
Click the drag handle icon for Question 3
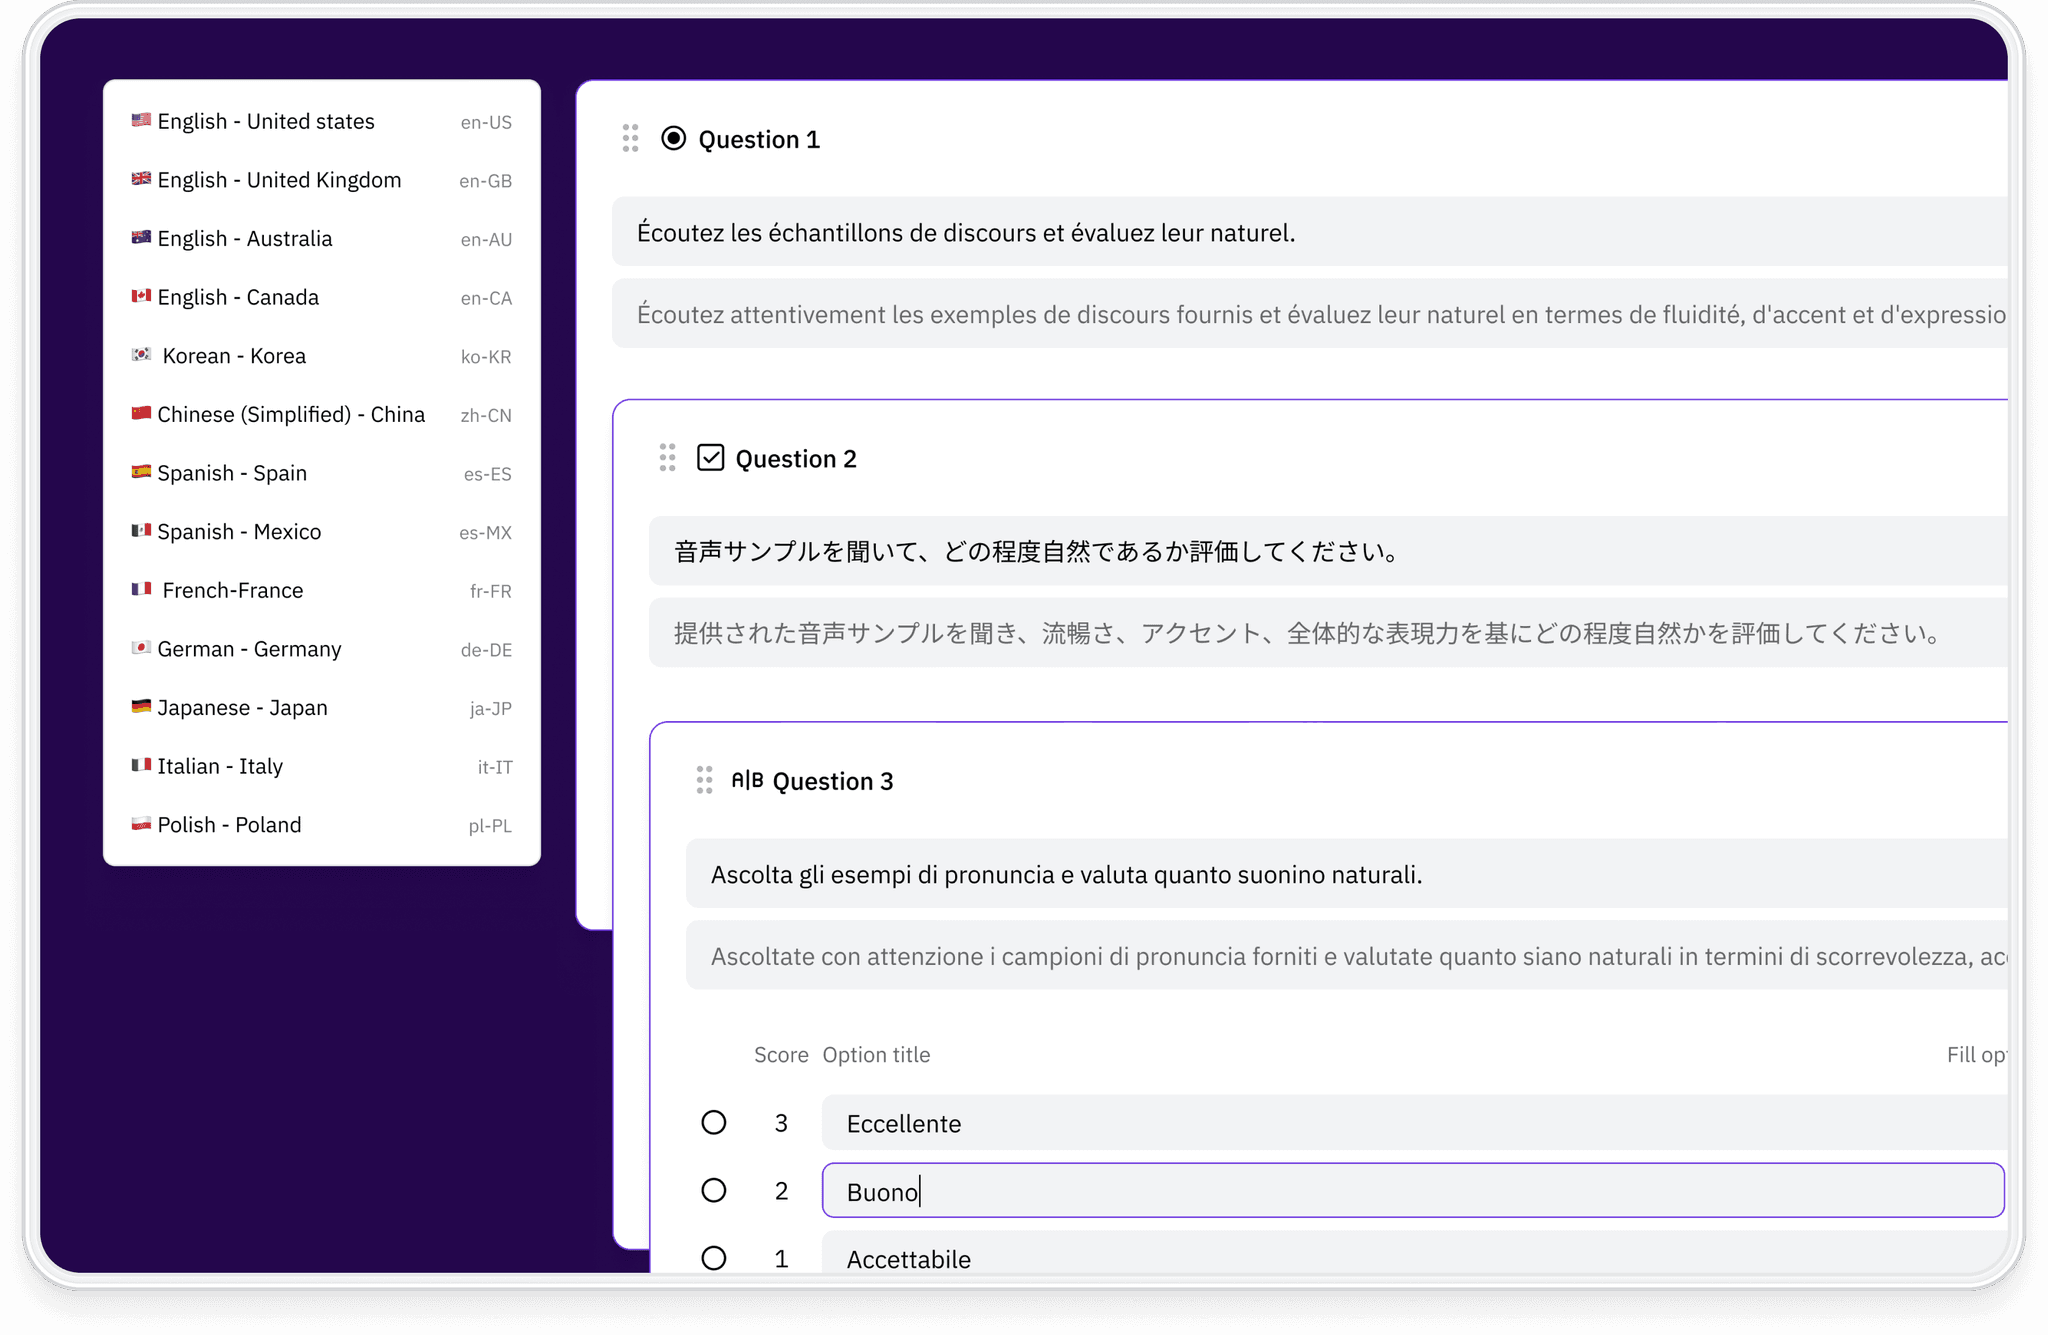[x=703, y=781]
